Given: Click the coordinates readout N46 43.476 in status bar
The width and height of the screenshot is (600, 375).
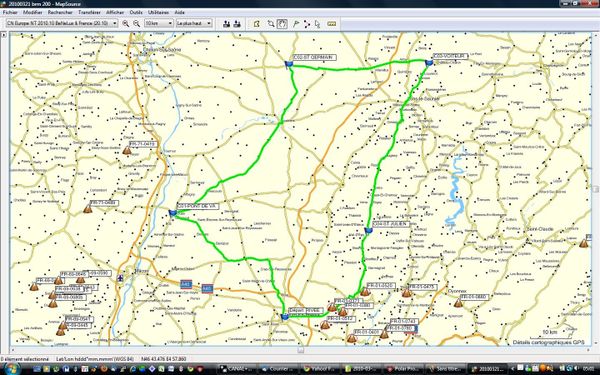Looking at the screenshot, I should click(x=164, y=359).
